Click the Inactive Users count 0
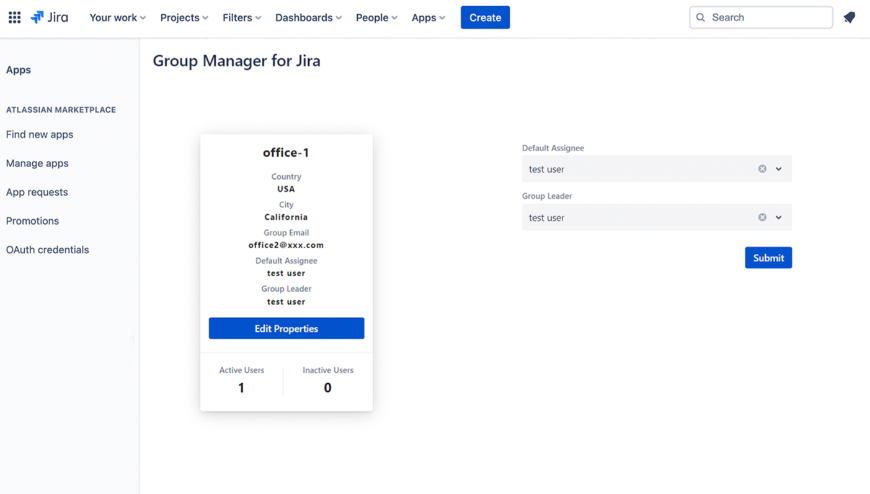 click(x=327, y=387)
